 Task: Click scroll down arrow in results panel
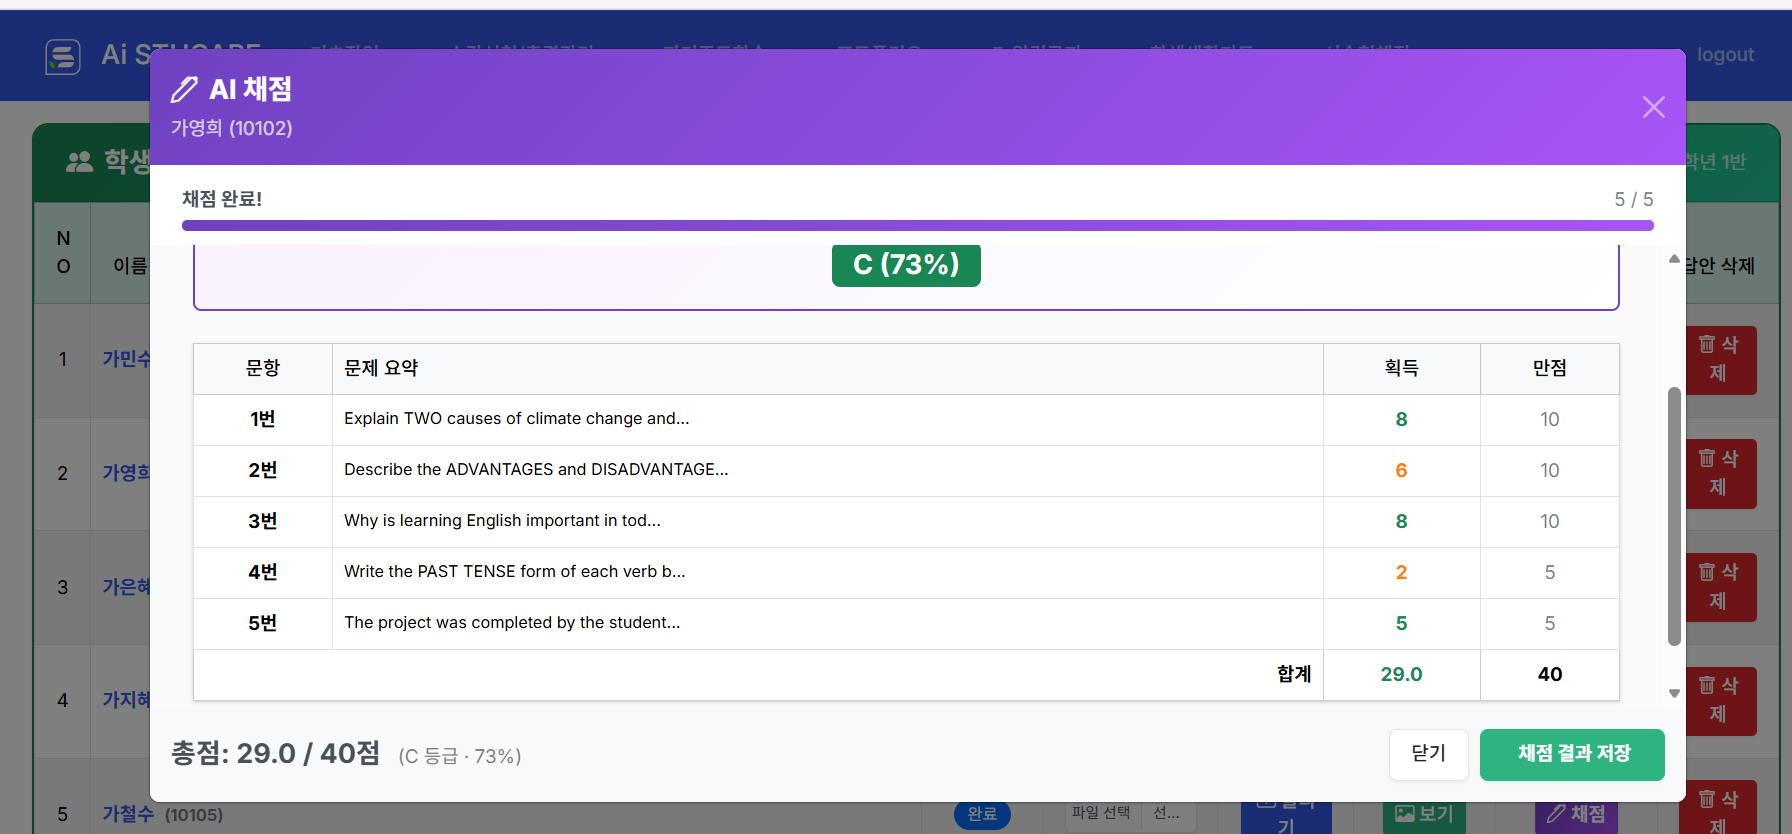coord(1674,693)
